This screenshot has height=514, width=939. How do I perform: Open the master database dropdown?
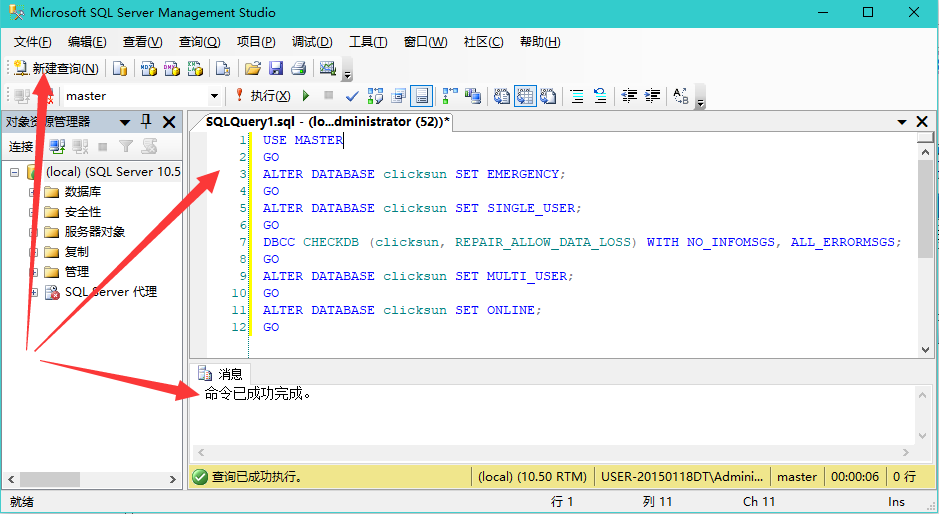pyautogui.click(x=214, y=96)
